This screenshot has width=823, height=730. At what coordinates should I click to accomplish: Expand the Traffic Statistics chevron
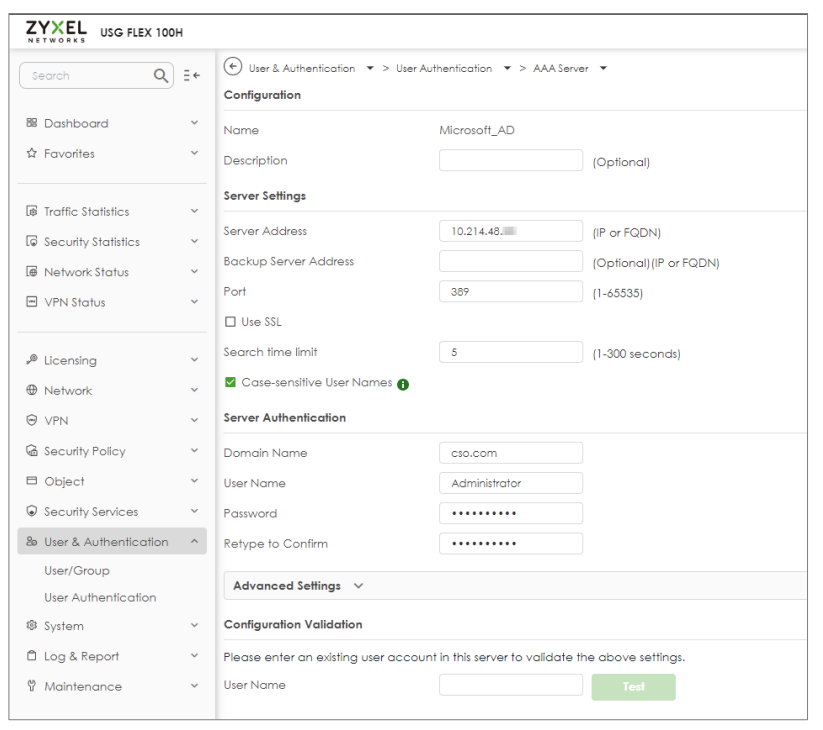tap(194, 211)
